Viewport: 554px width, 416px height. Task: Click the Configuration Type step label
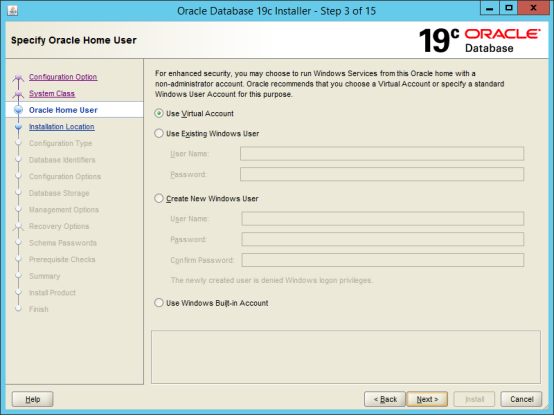[x=60, y=143]
